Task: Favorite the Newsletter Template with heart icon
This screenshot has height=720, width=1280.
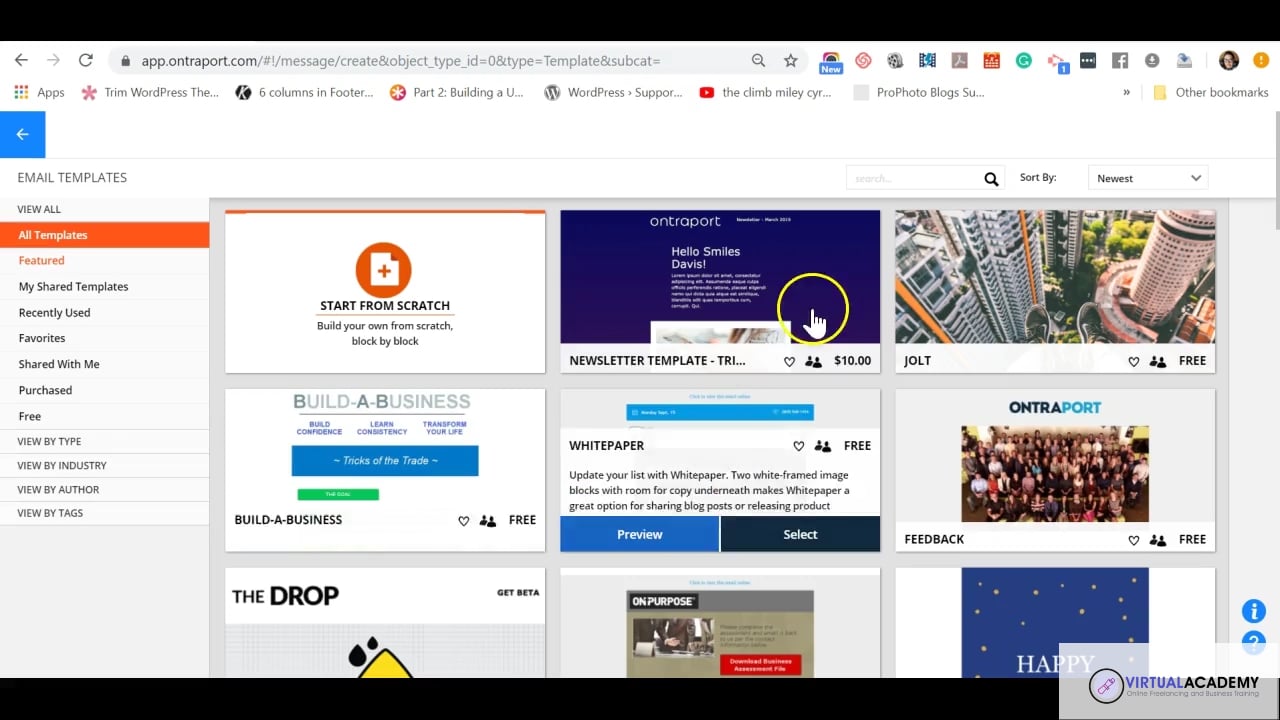Action: (789, 361)
